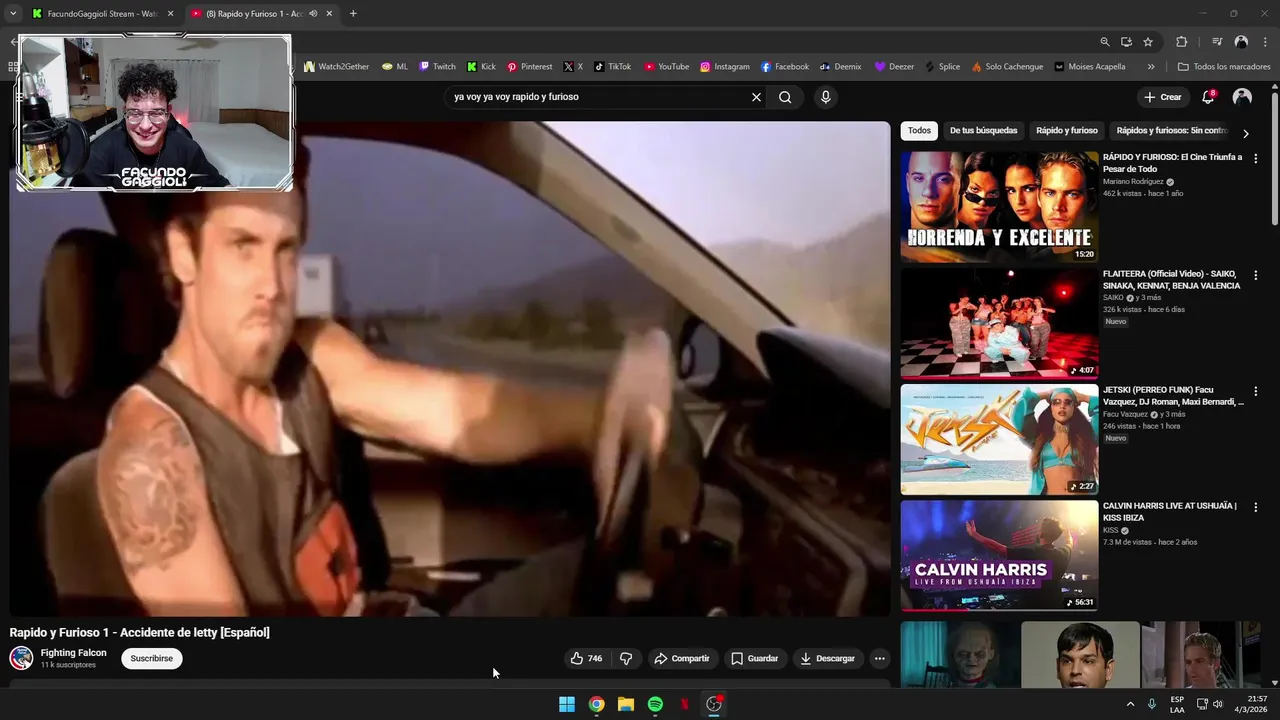This screenshot has height=720, width=1280.
Task: Open Mariano Rodriguez channel link
Action: (1133, 182)
